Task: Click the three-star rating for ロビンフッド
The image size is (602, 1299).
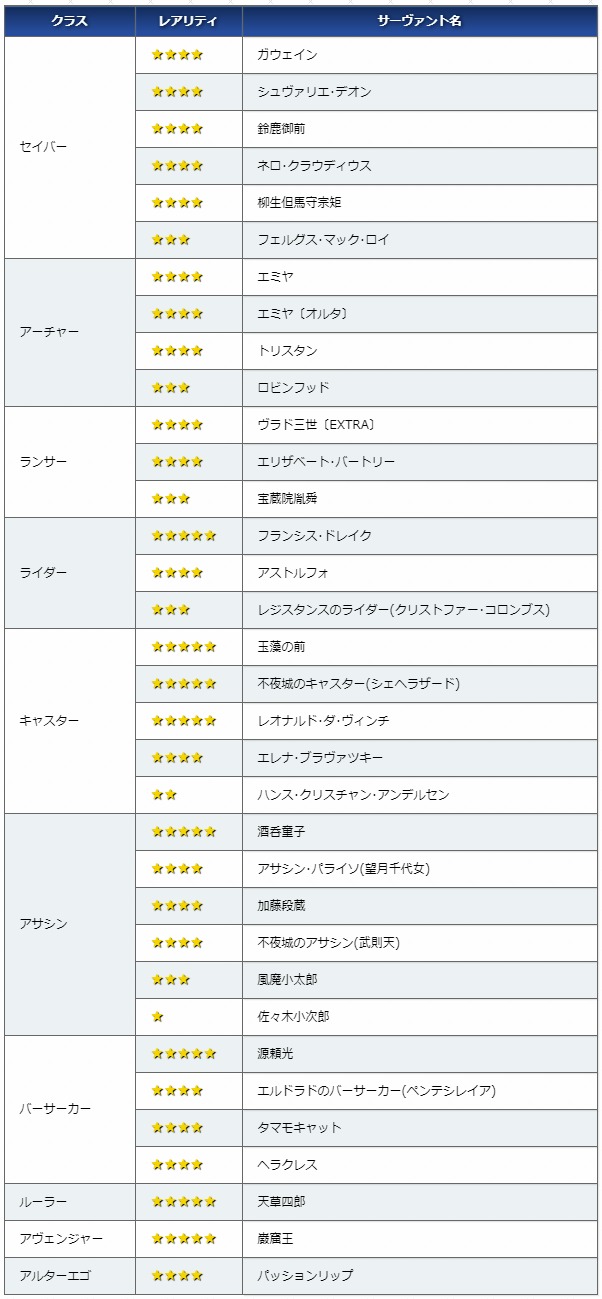Action: (x=170, y=388)
